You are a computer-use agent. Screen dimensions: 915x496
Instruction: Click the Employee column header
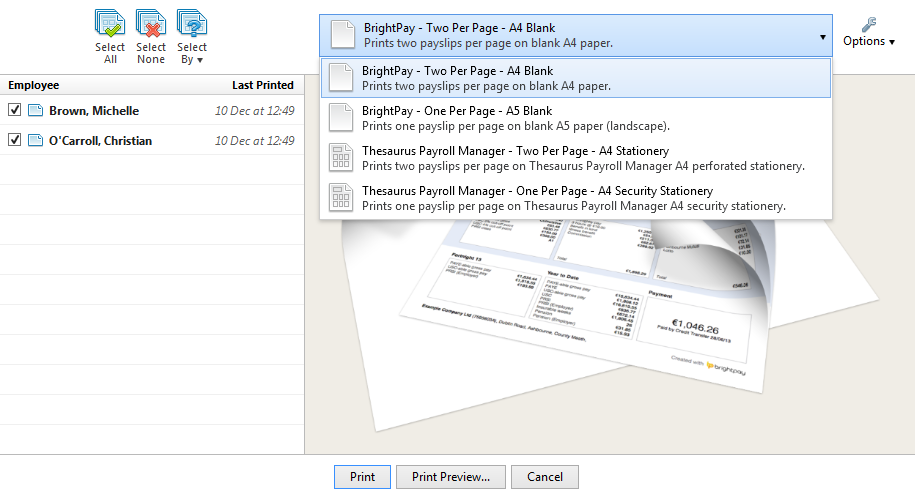pos(34,85)
